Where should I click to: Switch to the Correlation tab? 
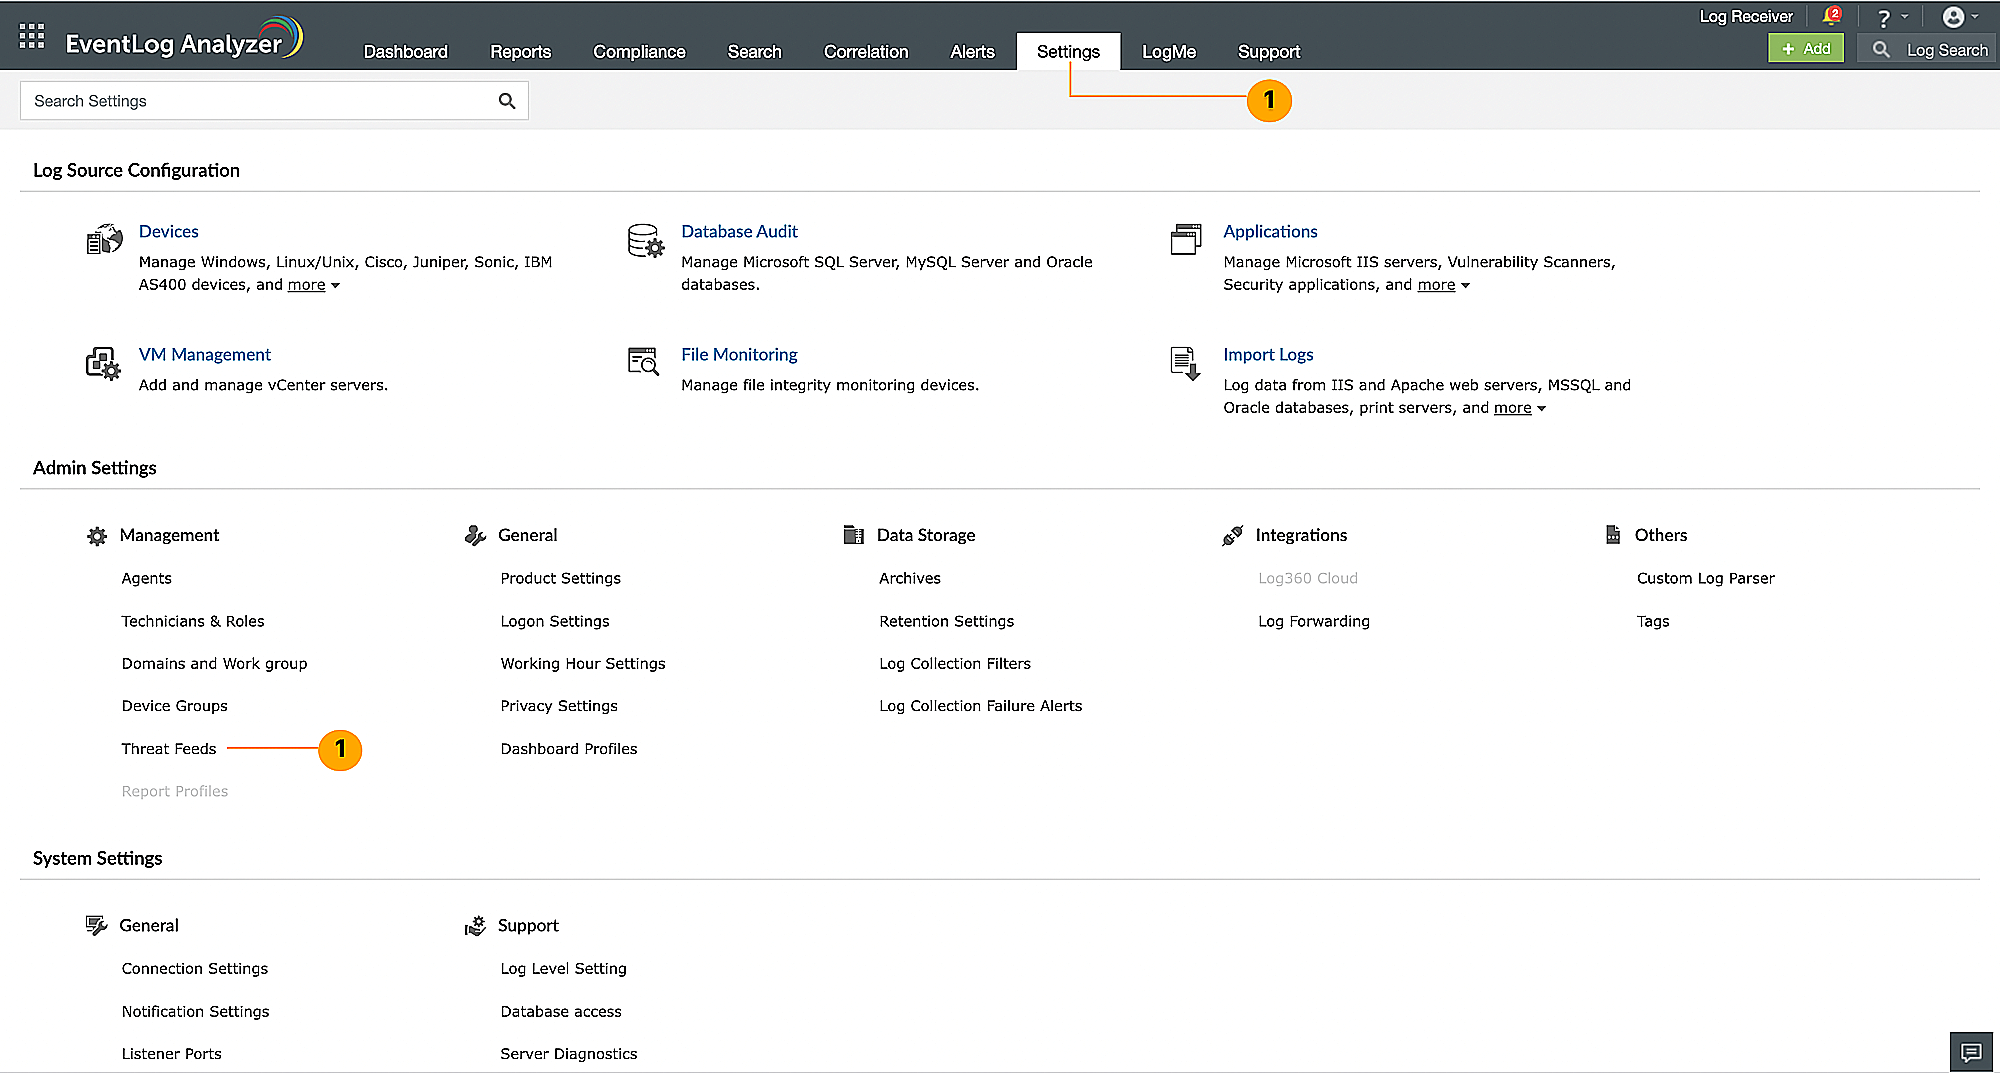(x=866, y=52)
